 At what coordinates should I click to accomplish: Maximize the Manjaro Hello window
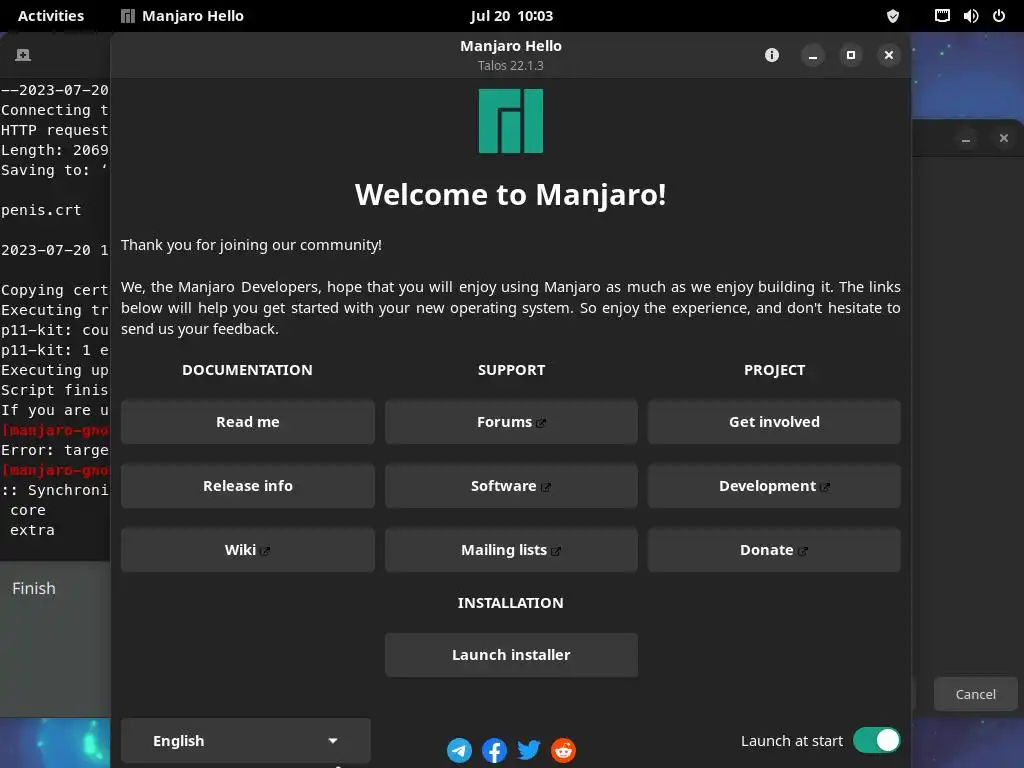point(850,56)
